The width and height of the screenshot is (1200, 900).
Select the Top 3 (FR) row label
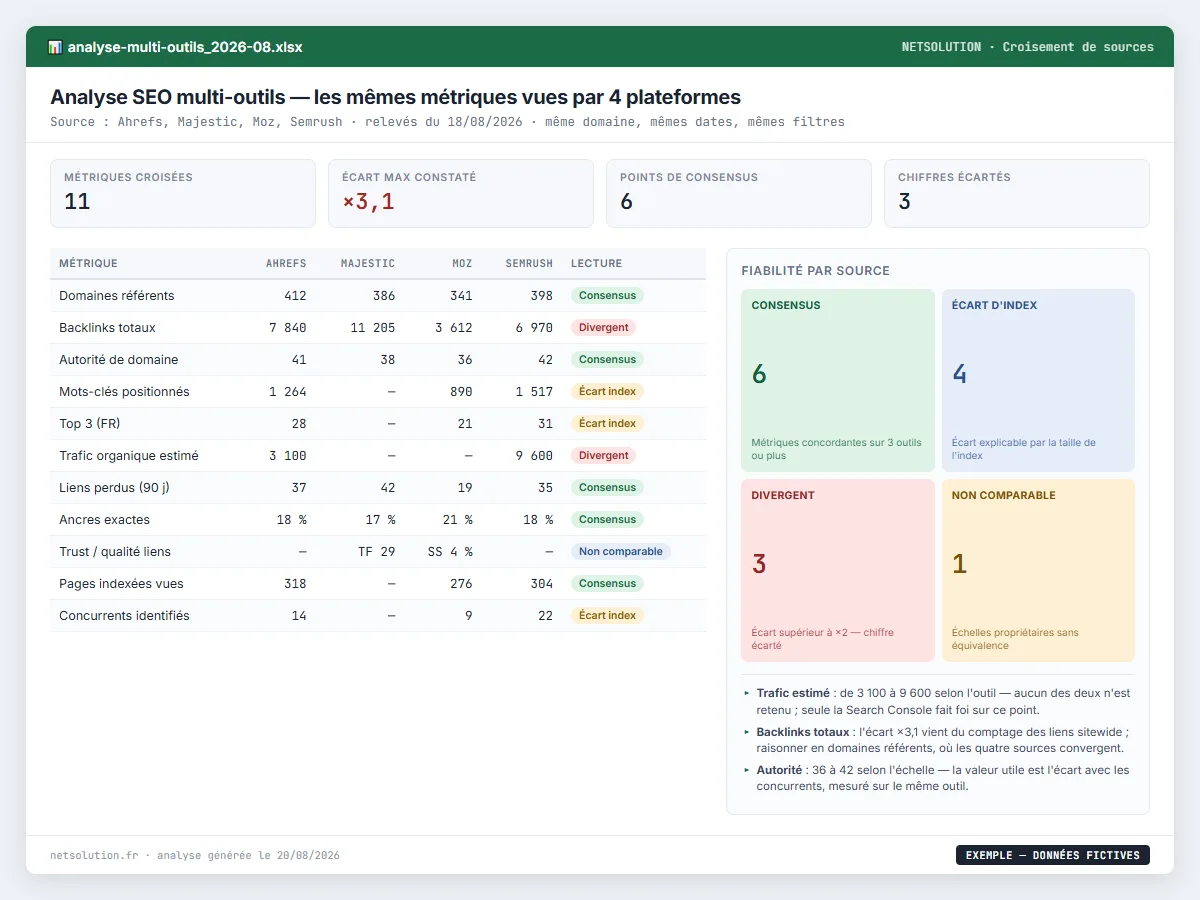90,424
